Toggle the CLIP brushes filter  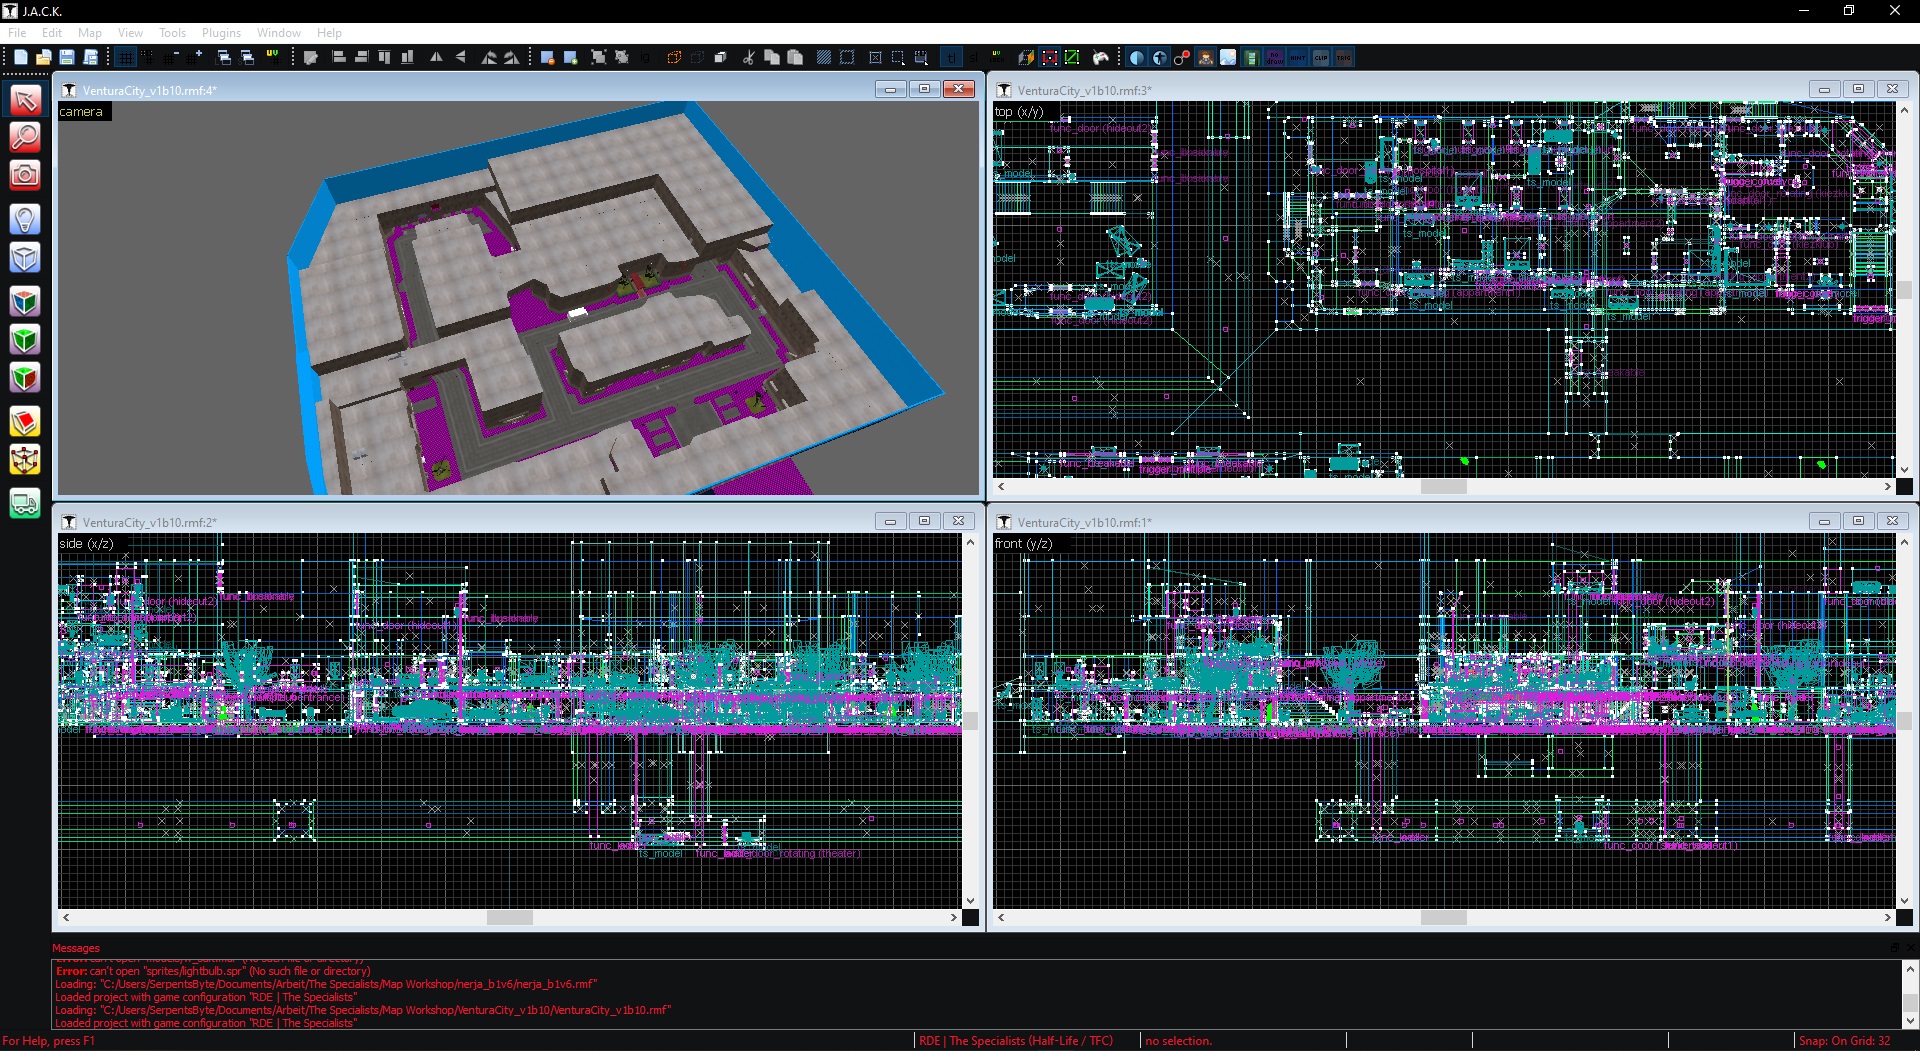(x=1321, y=58)
